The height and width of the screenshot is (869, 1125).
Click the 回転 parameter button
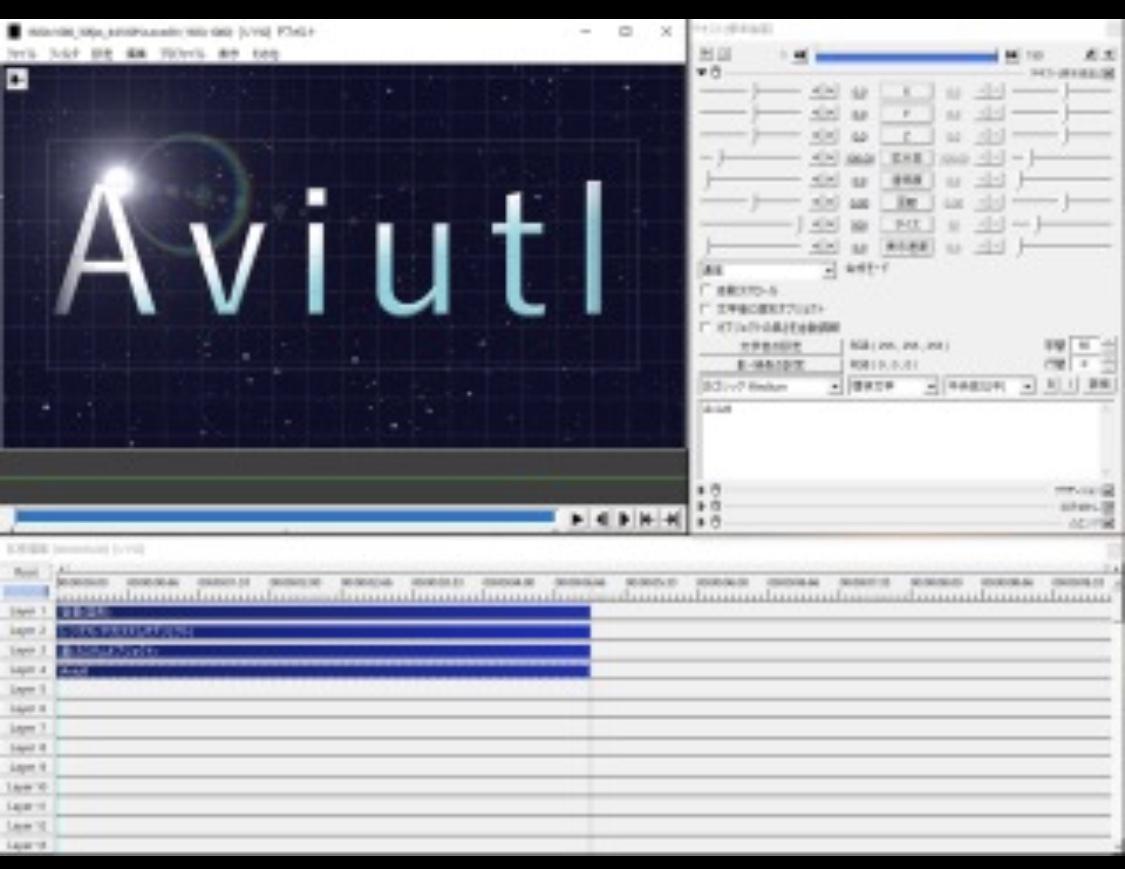[907, 202]
